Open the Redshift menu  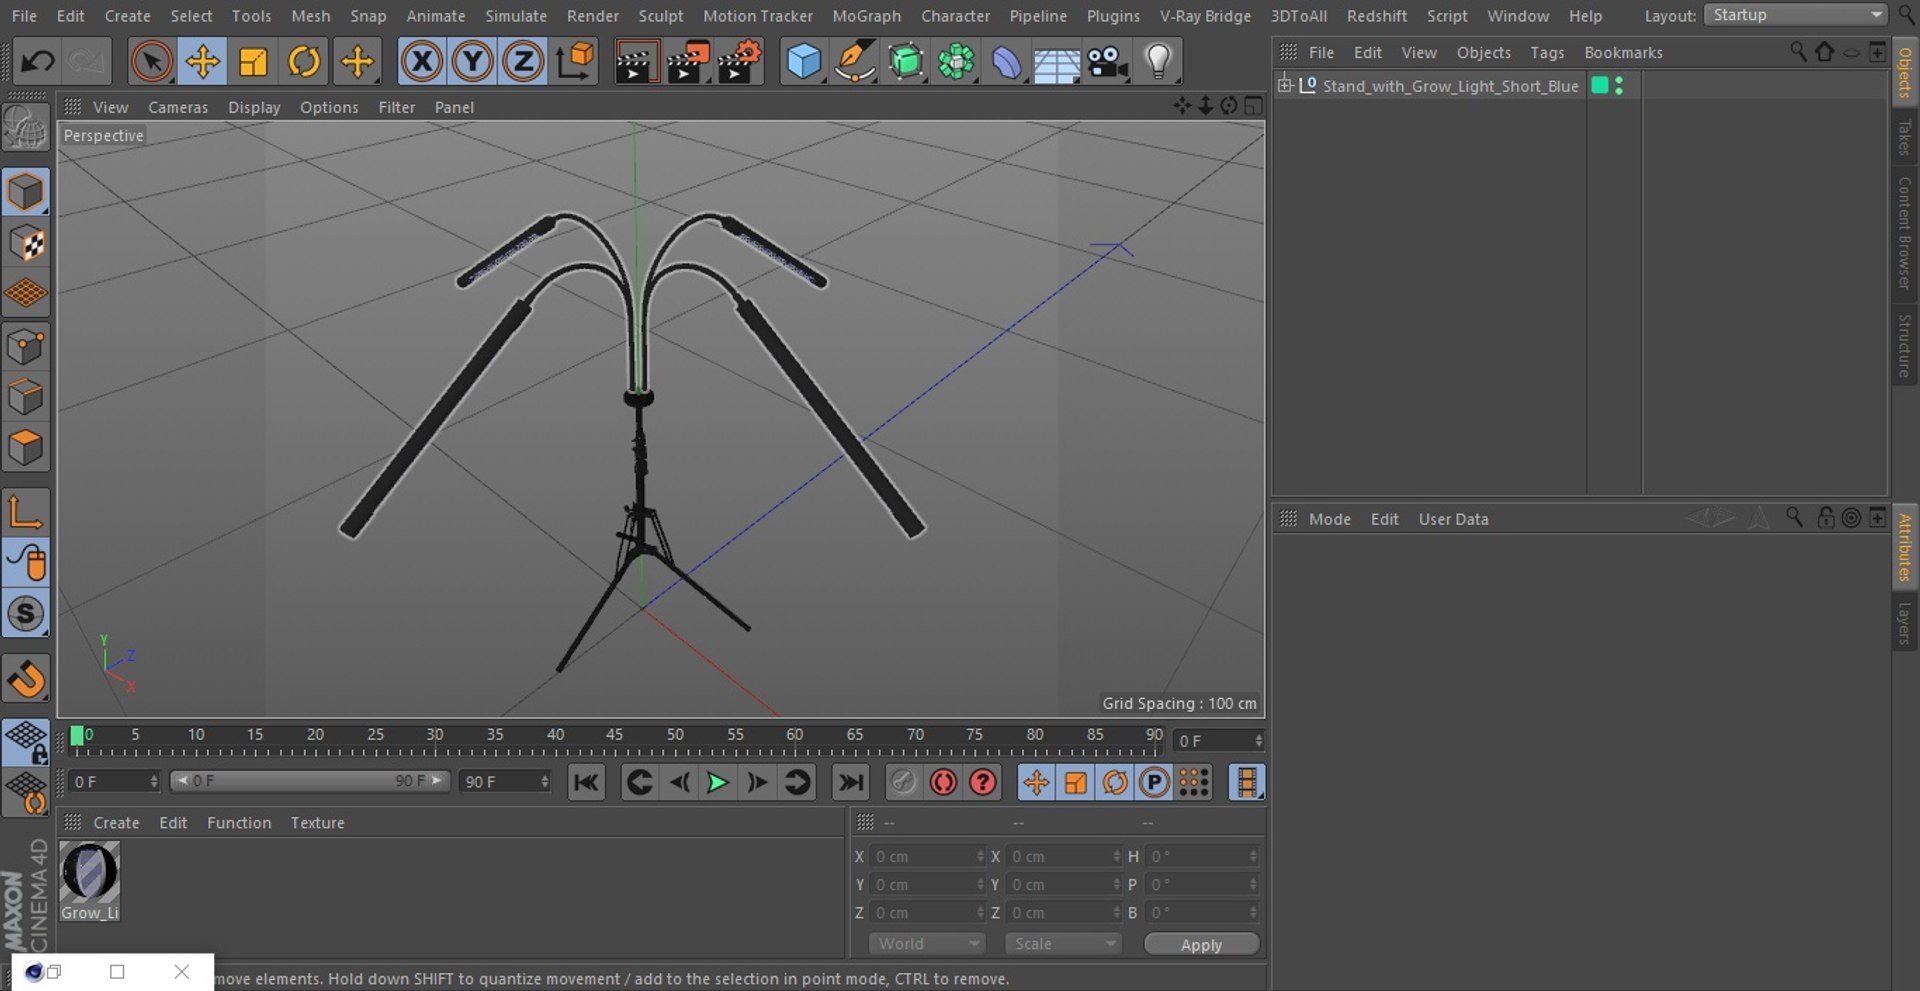1376,16
